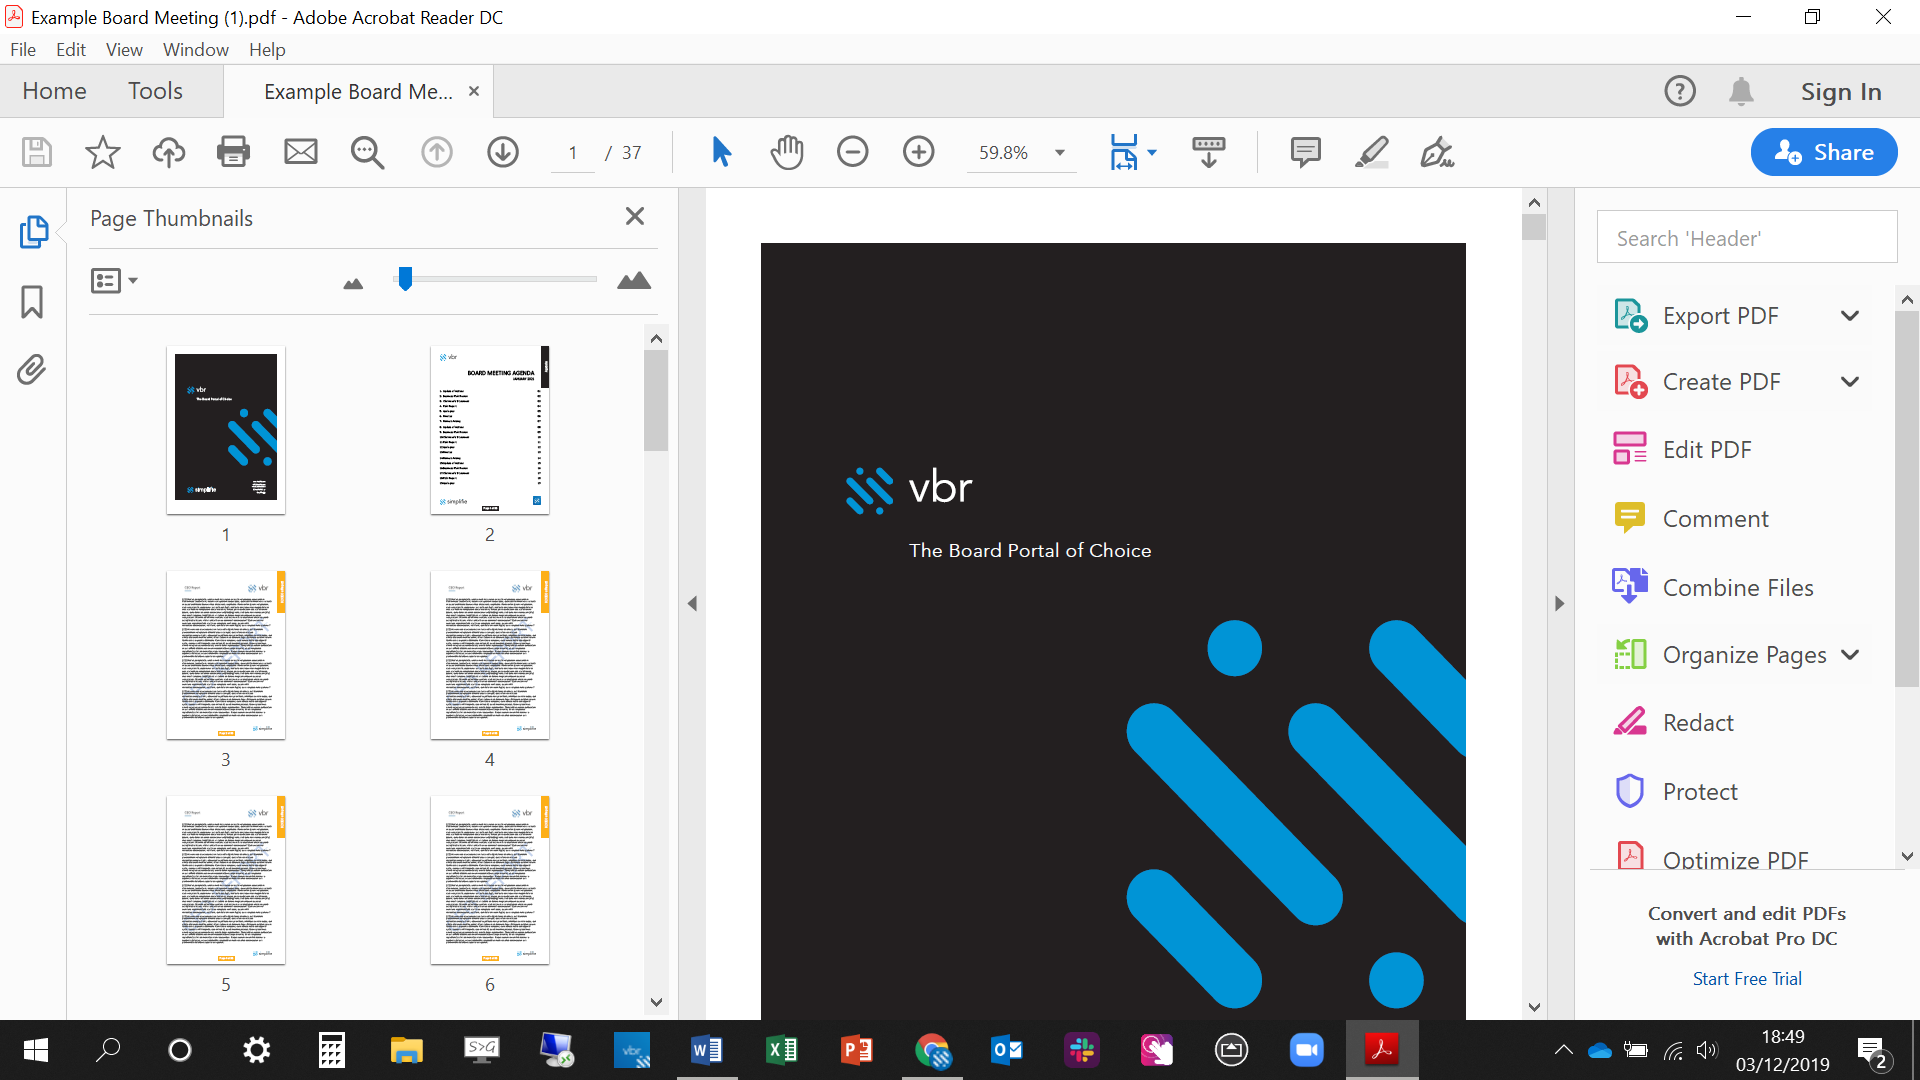The height and width of the screenshot is (1080, 1920).
Task: Select the Highlight text pen icon
Action: (x=1371, y=152)
